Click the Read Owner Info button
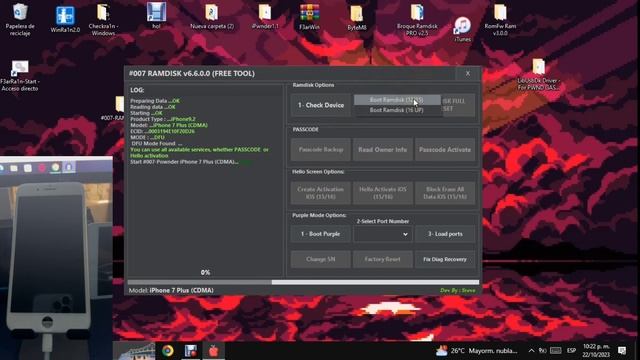Screen dimensions: 640x360 point(383,150)
